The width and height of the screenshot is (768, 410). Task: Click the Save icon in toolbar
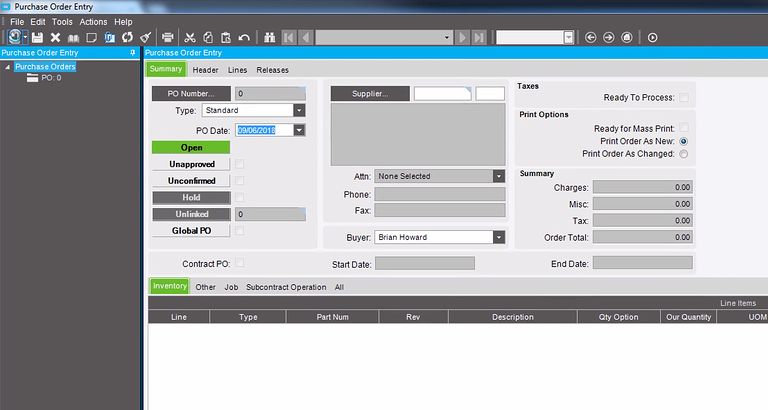[x=37, y=37]
